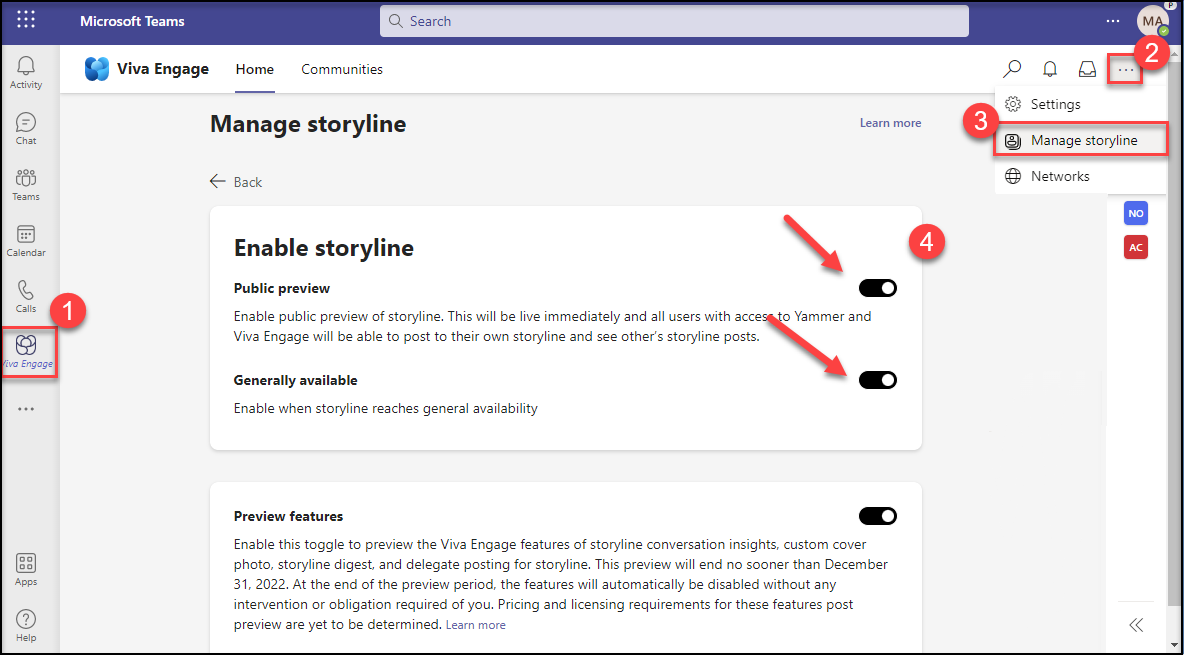
Task: Expand more apps ellipsis in left rail
Action: coord(26,408)
